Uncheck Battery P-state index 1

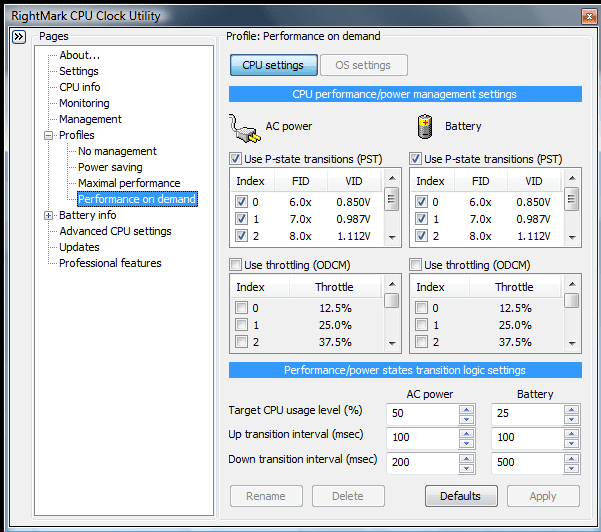coord(422,218)
